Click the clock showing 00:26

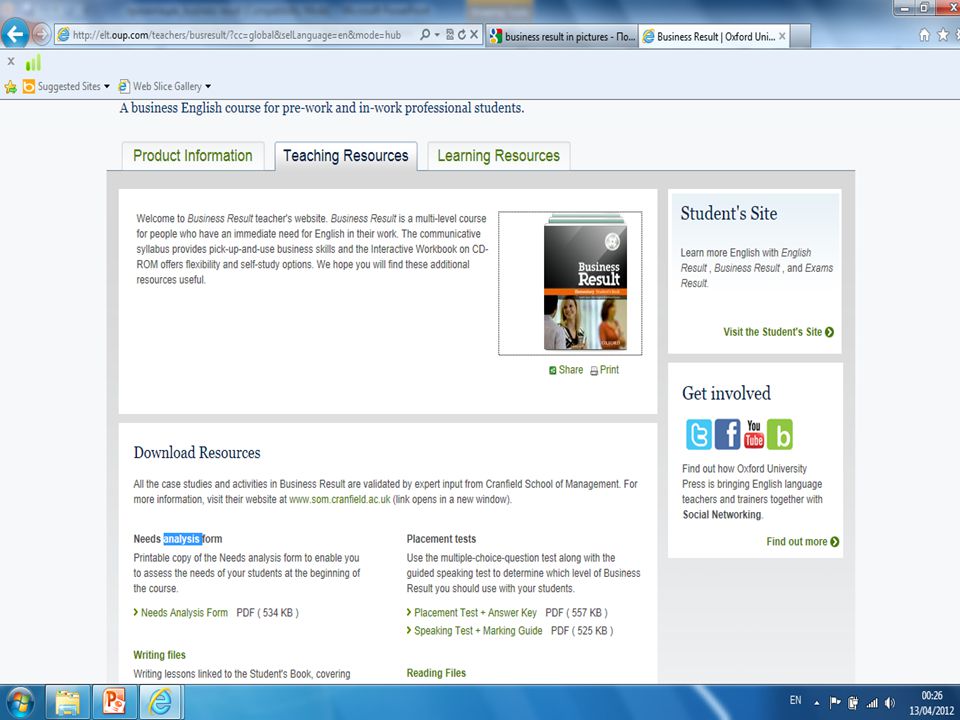[932, 696]
